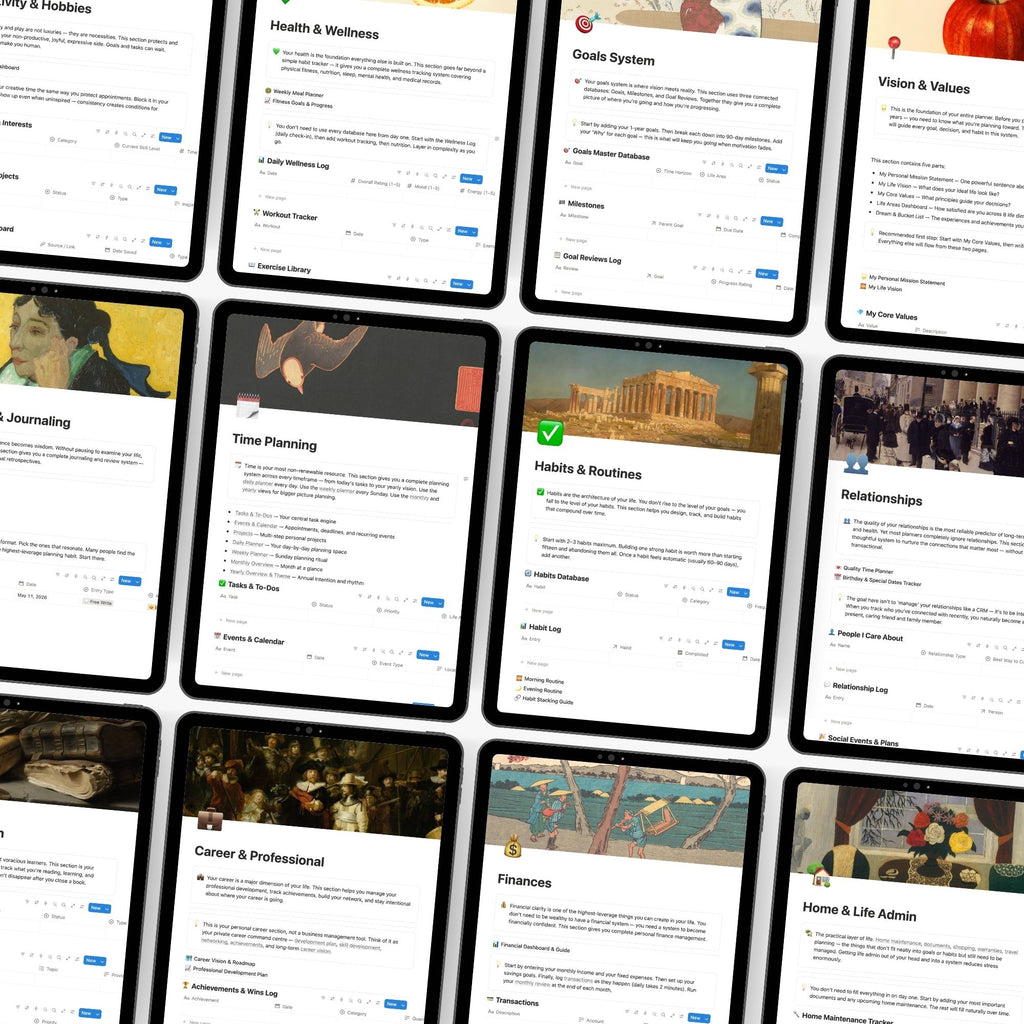Screen dimensions: 1024x1024
Task: Click the money bag page icon on Finances
Action: 513,848
